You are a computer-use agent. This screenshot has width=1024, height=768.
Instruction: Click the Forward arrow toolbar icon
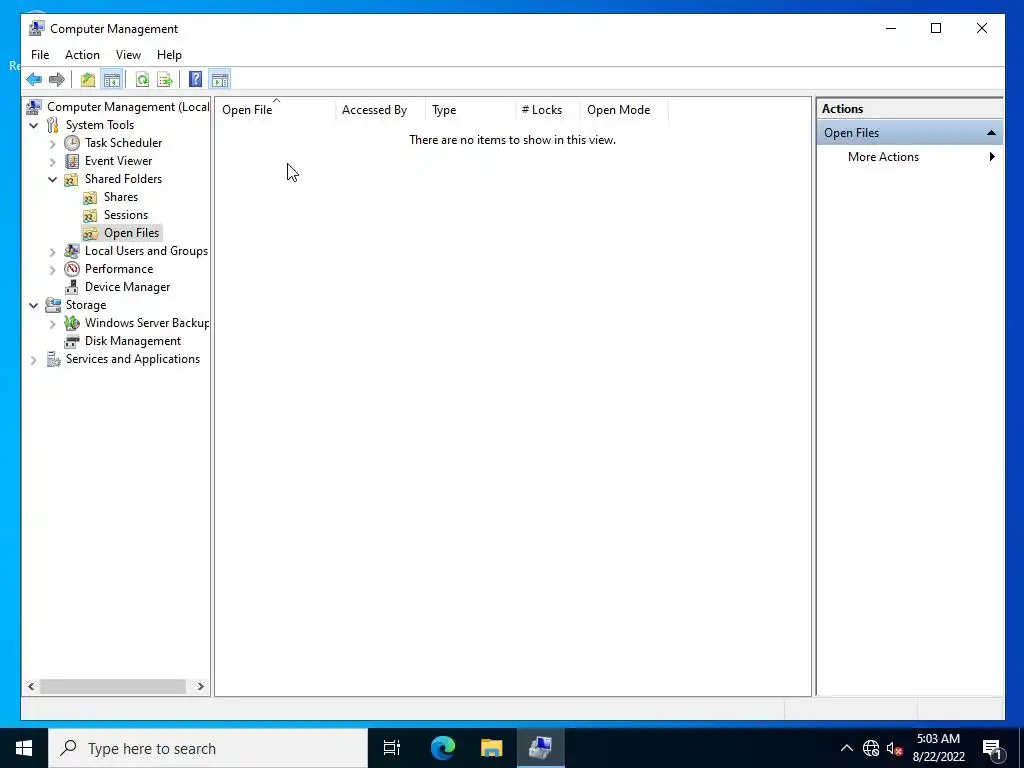pos(57,80)
